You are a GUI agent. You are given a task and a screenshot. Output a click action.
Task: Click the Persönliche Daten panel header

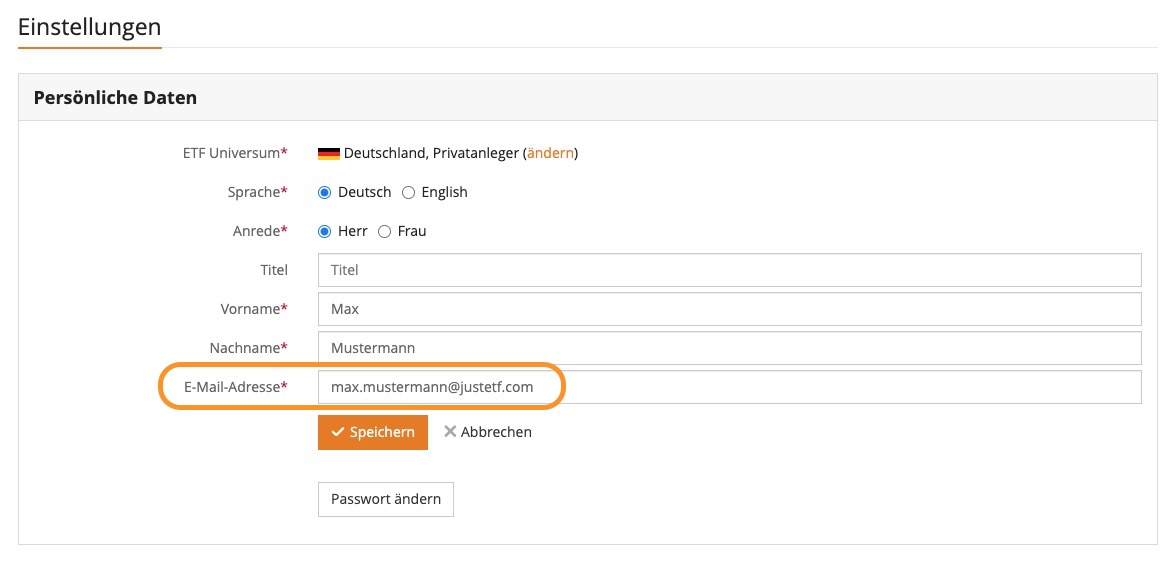(x=115, y=98)
